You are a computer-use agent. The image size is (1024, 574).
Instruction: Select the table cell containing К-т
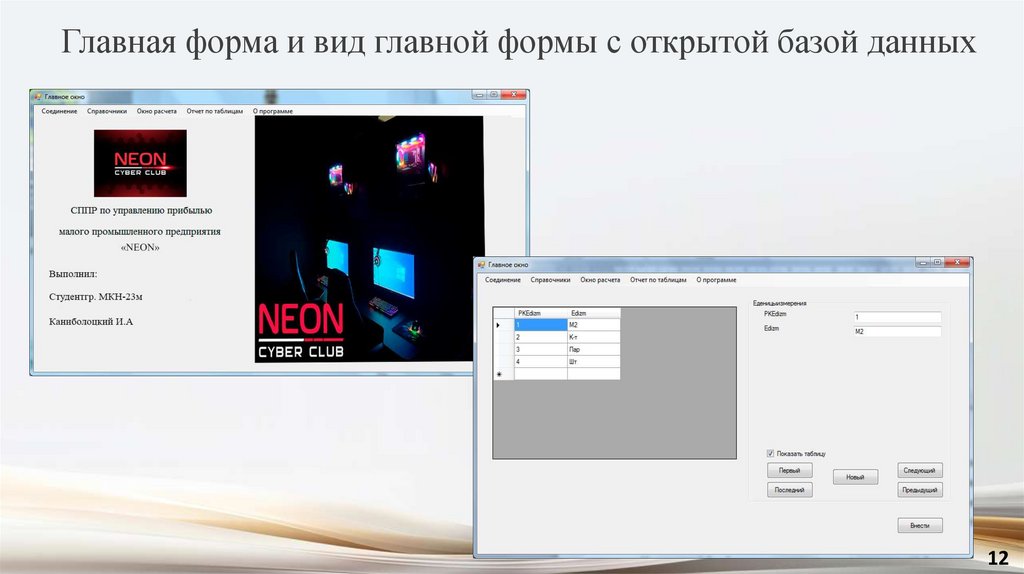[x=594, y=337]
